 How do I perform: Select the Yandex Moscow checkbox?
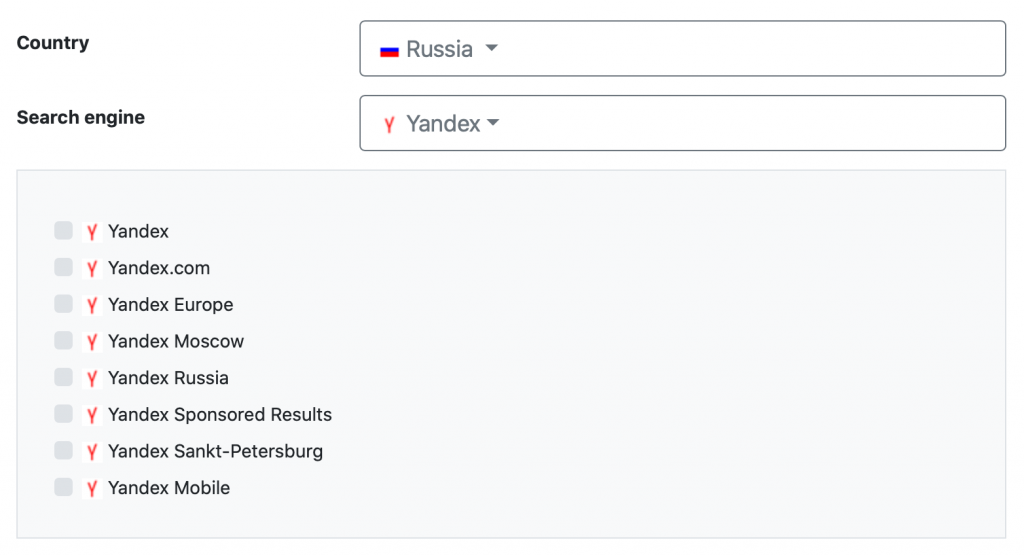63,340
